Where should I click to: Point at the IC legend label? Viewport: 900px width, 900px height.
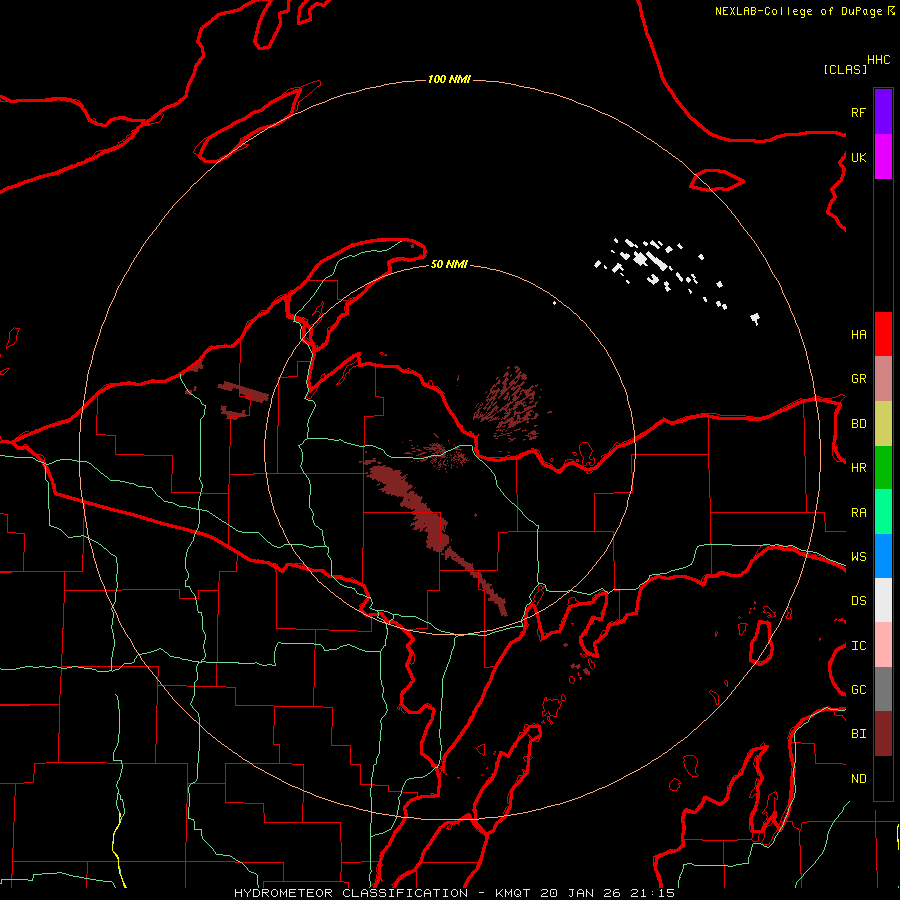point(858,646)
